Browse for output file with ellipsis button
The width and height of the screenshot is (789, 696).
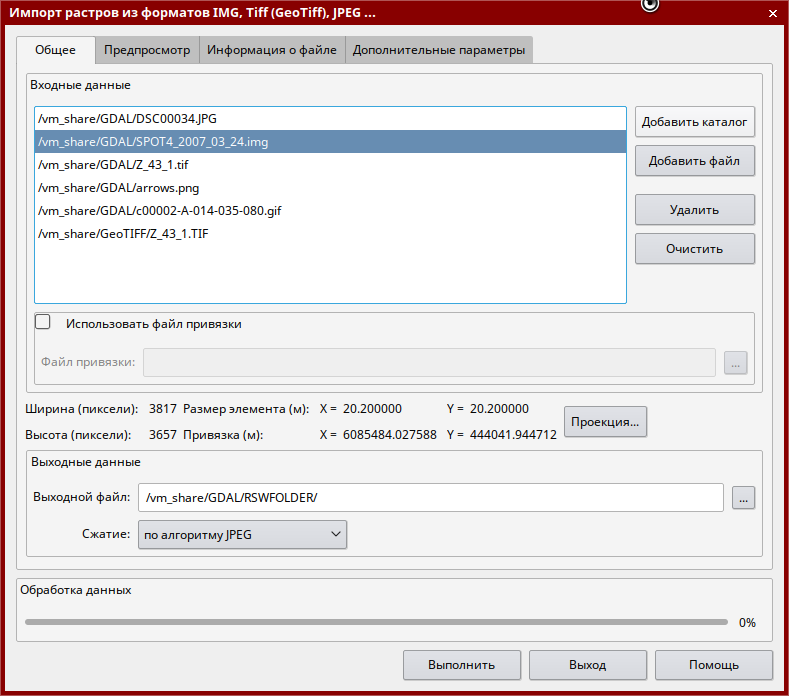(x=743, y=497)
